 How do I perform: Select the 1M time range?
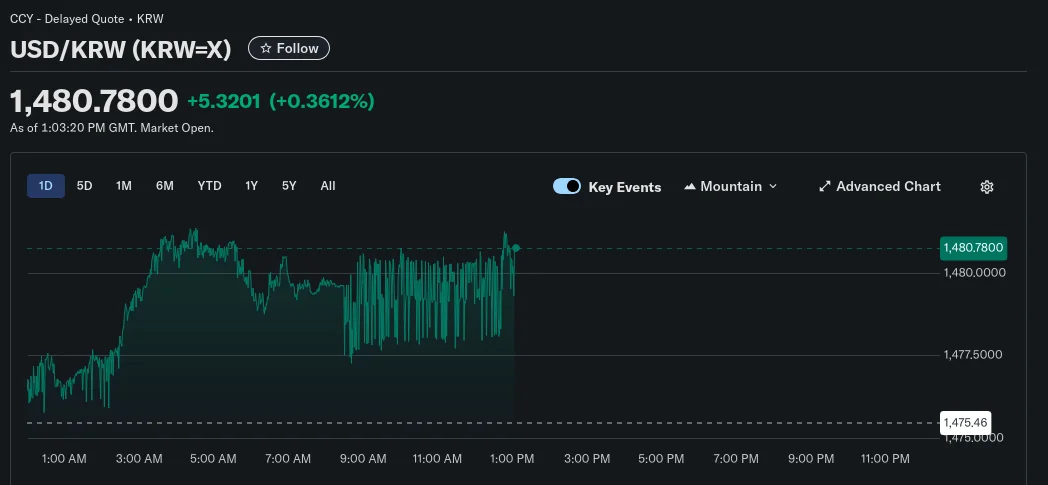[x=124, y=186]
